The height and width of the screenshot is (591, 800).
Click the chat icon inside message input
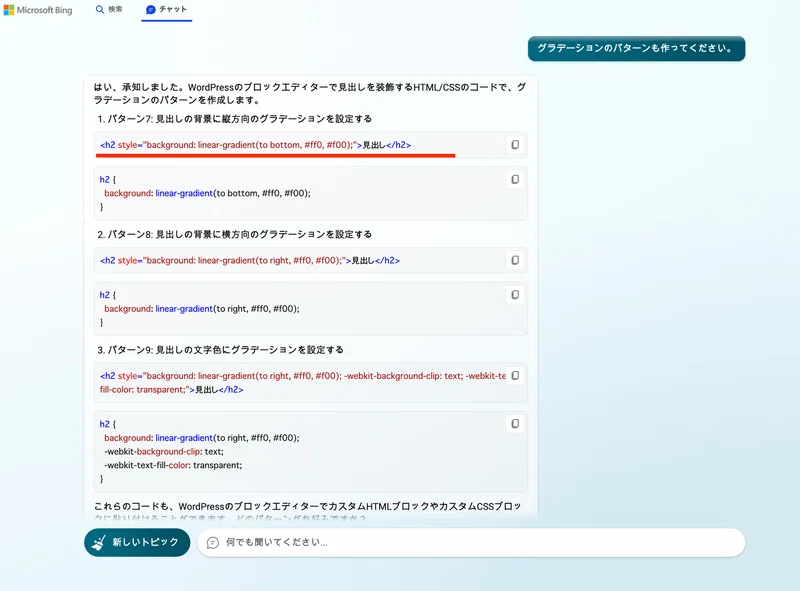pyautogui.click(x=213, y=543)
